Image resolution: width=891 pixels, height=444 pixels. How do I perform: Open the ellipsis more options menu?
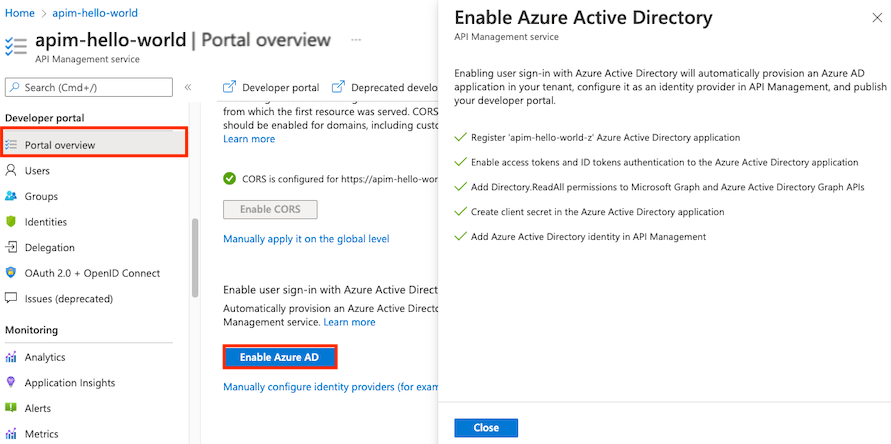click(356, 41)
